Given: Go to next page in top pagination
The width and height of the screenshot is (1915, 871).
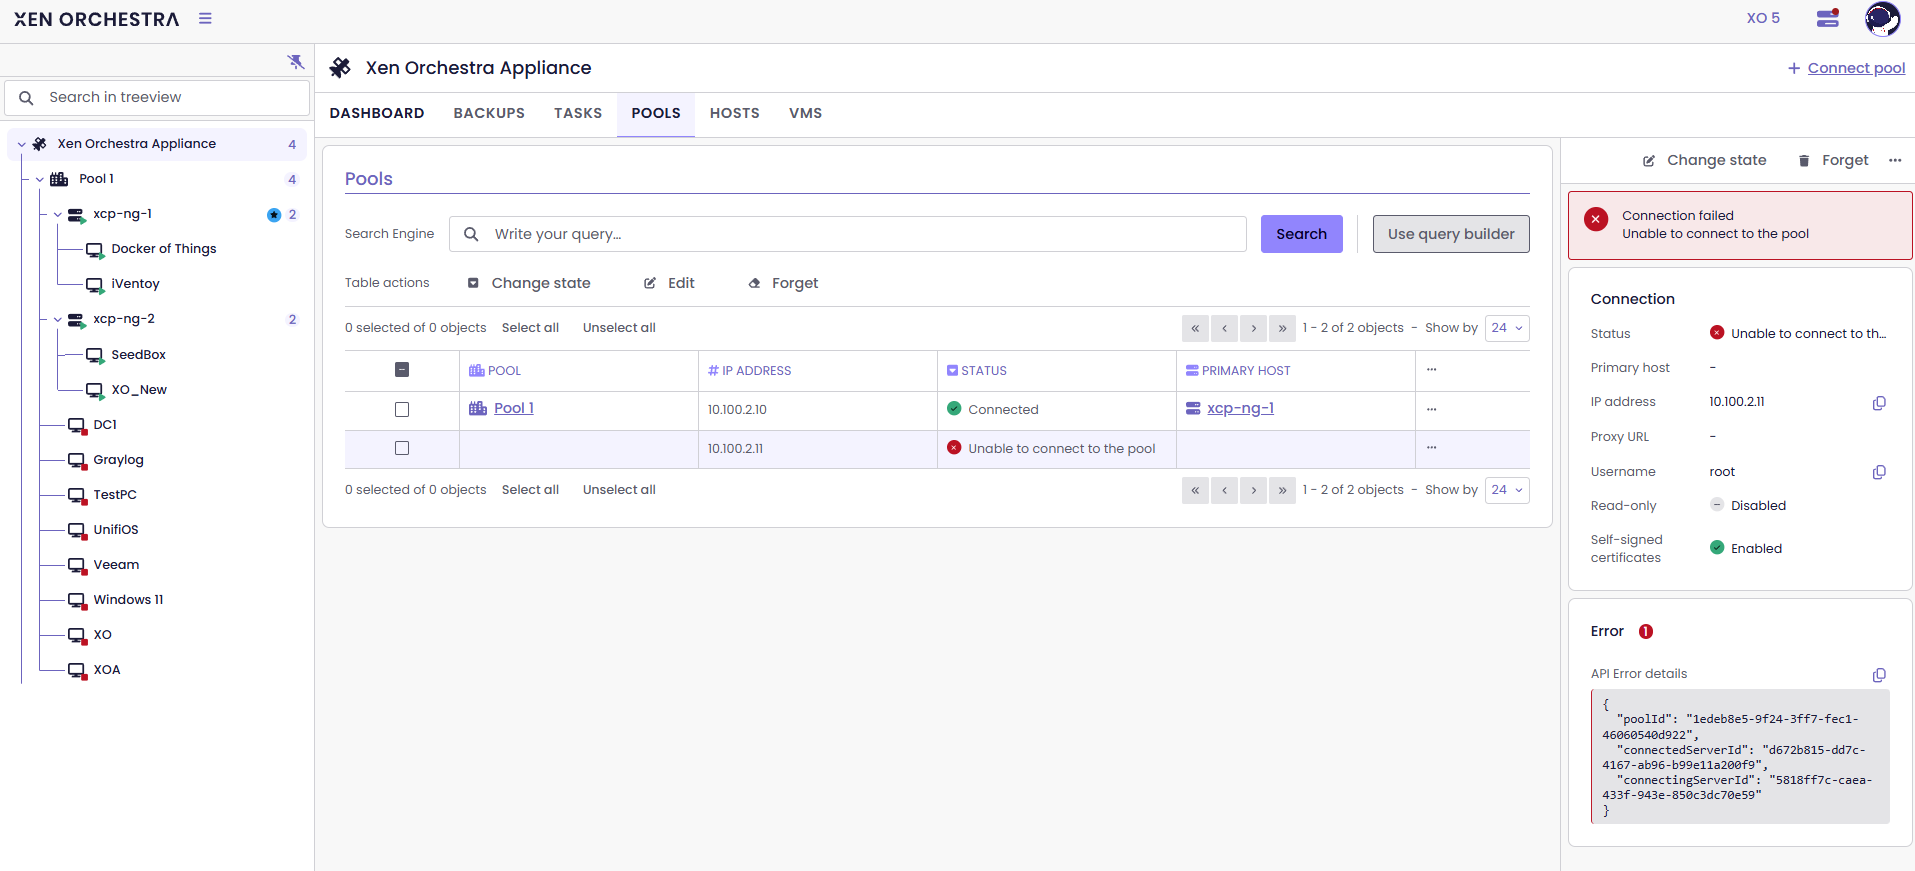Looking at the screenshot, I should coord(1253,328).
